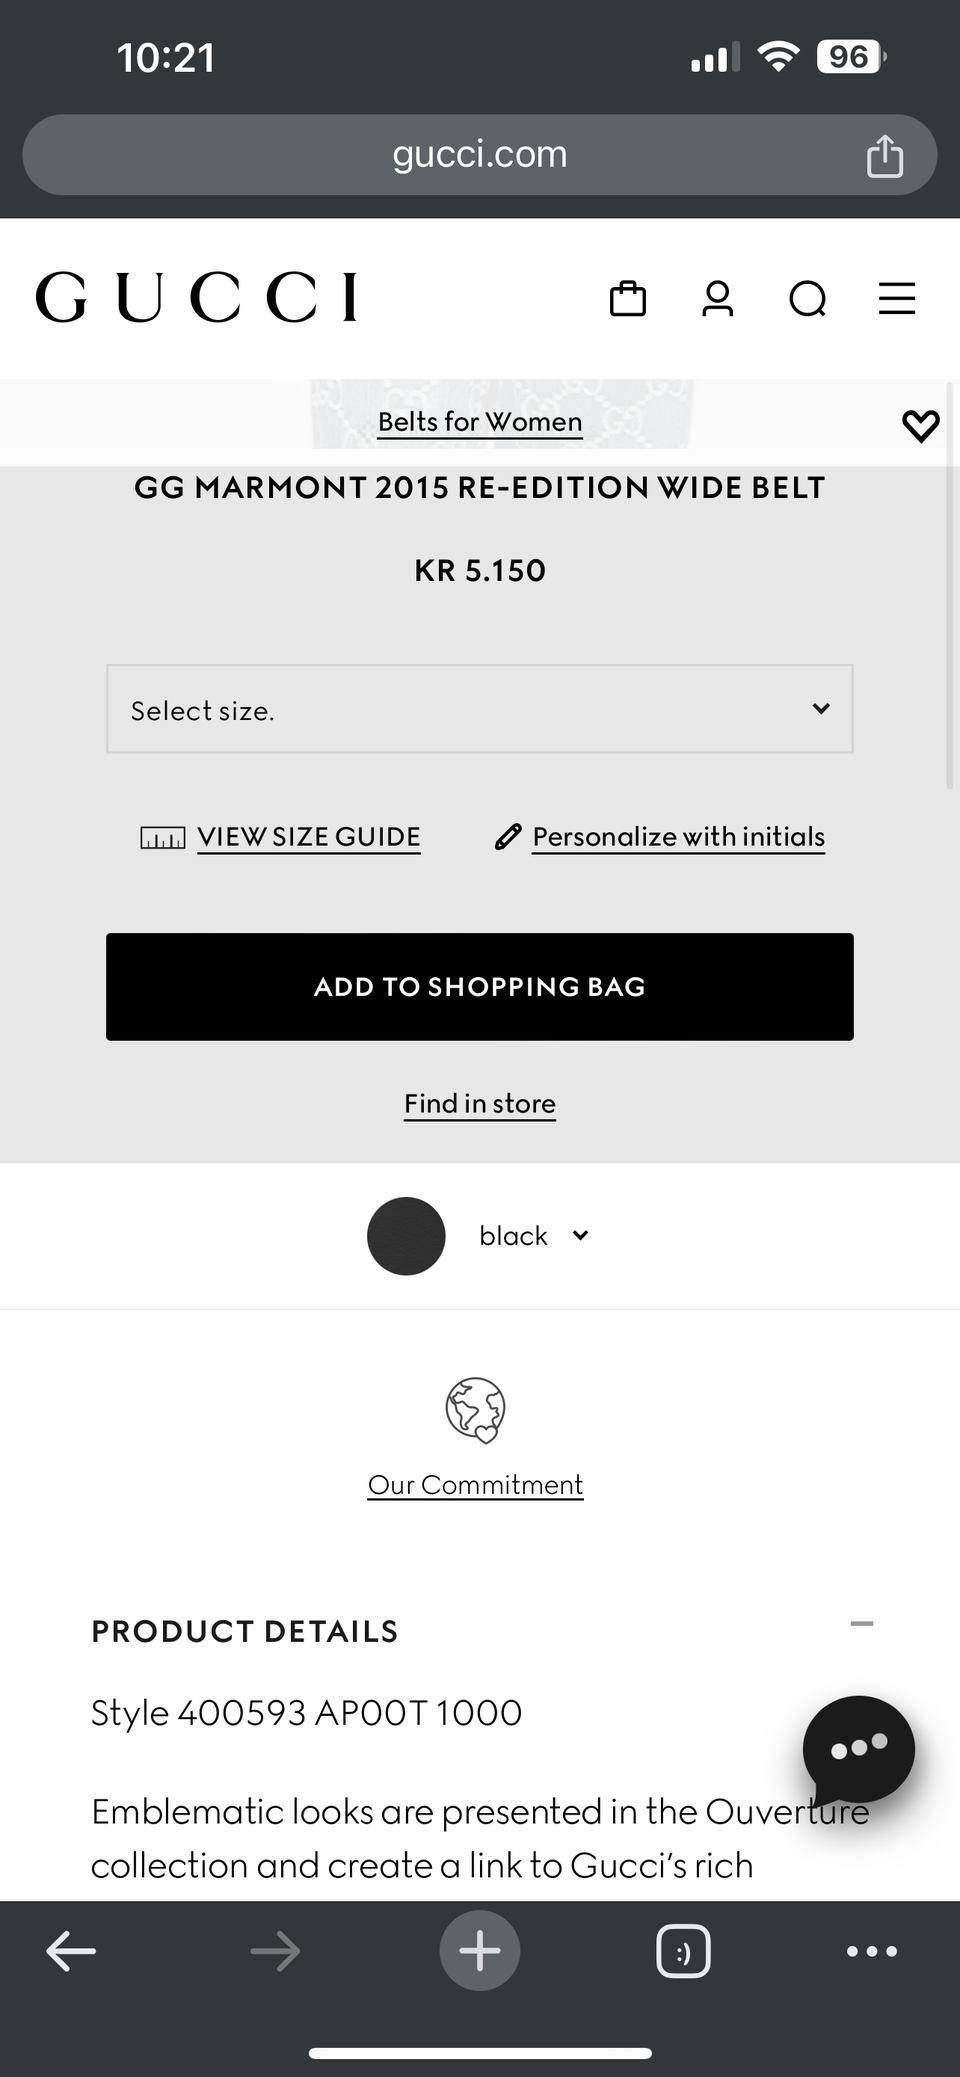
Task: Open the Select size dropdown
Action: tap(480, 709)
